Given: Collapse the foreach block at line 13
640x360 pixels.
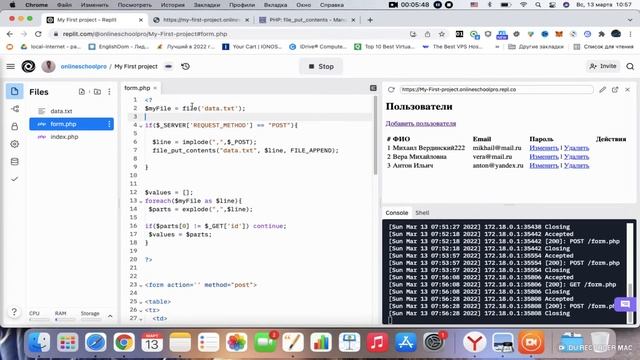Looking at the screenshot, I should tap(141, 201).
